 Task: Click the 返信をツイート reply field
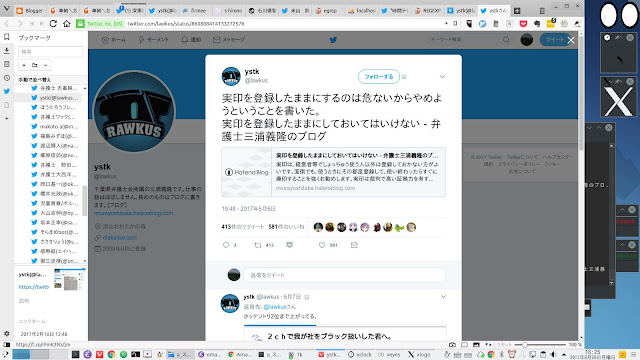coord(344,275)
